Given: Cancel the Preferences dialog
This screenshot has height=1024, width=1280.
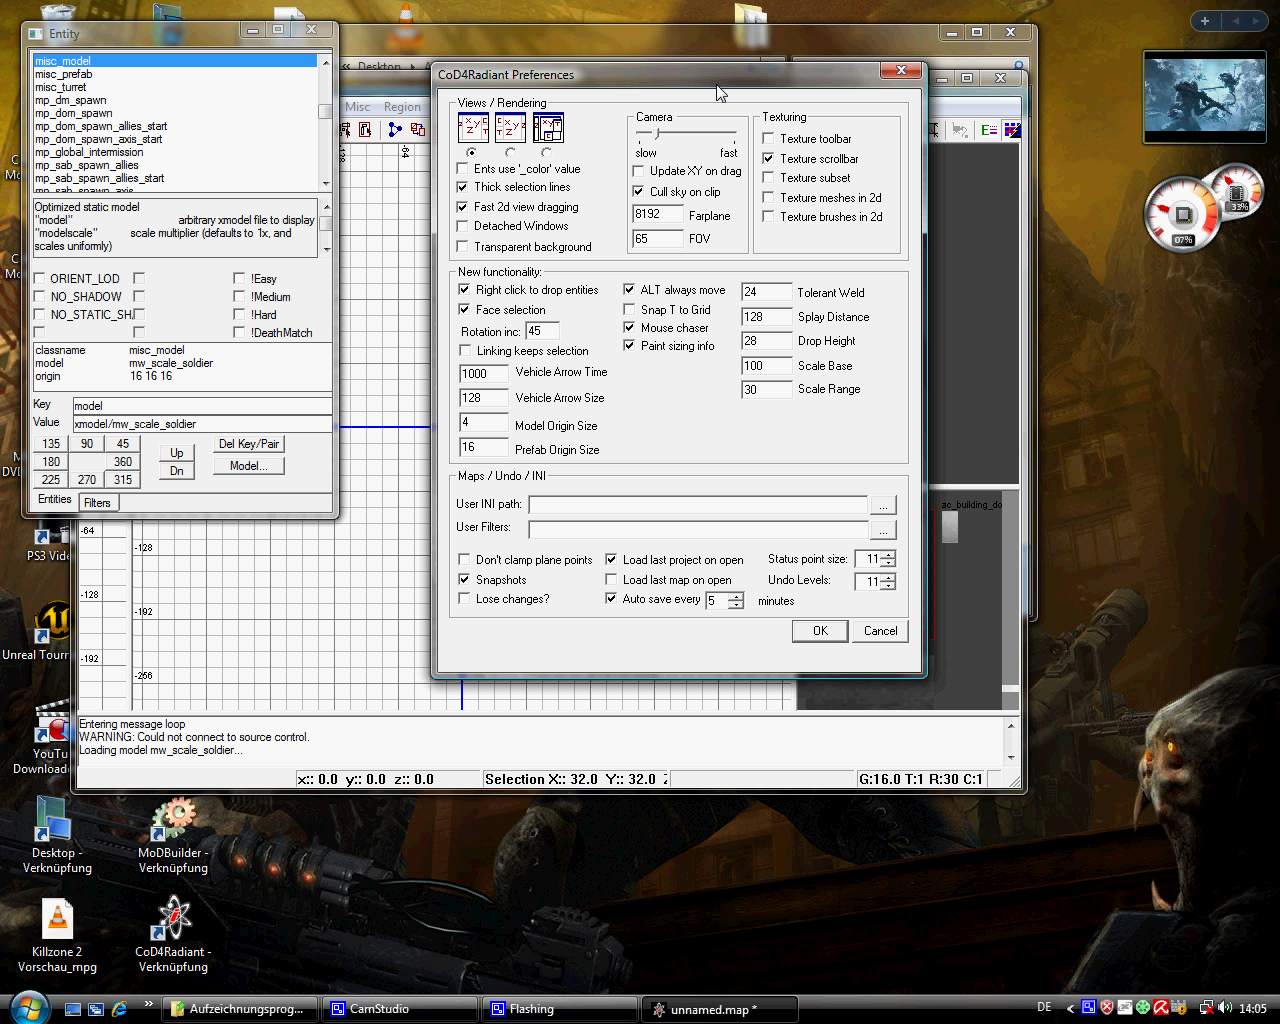Looking at the screenshot, I should coord(880,631).
